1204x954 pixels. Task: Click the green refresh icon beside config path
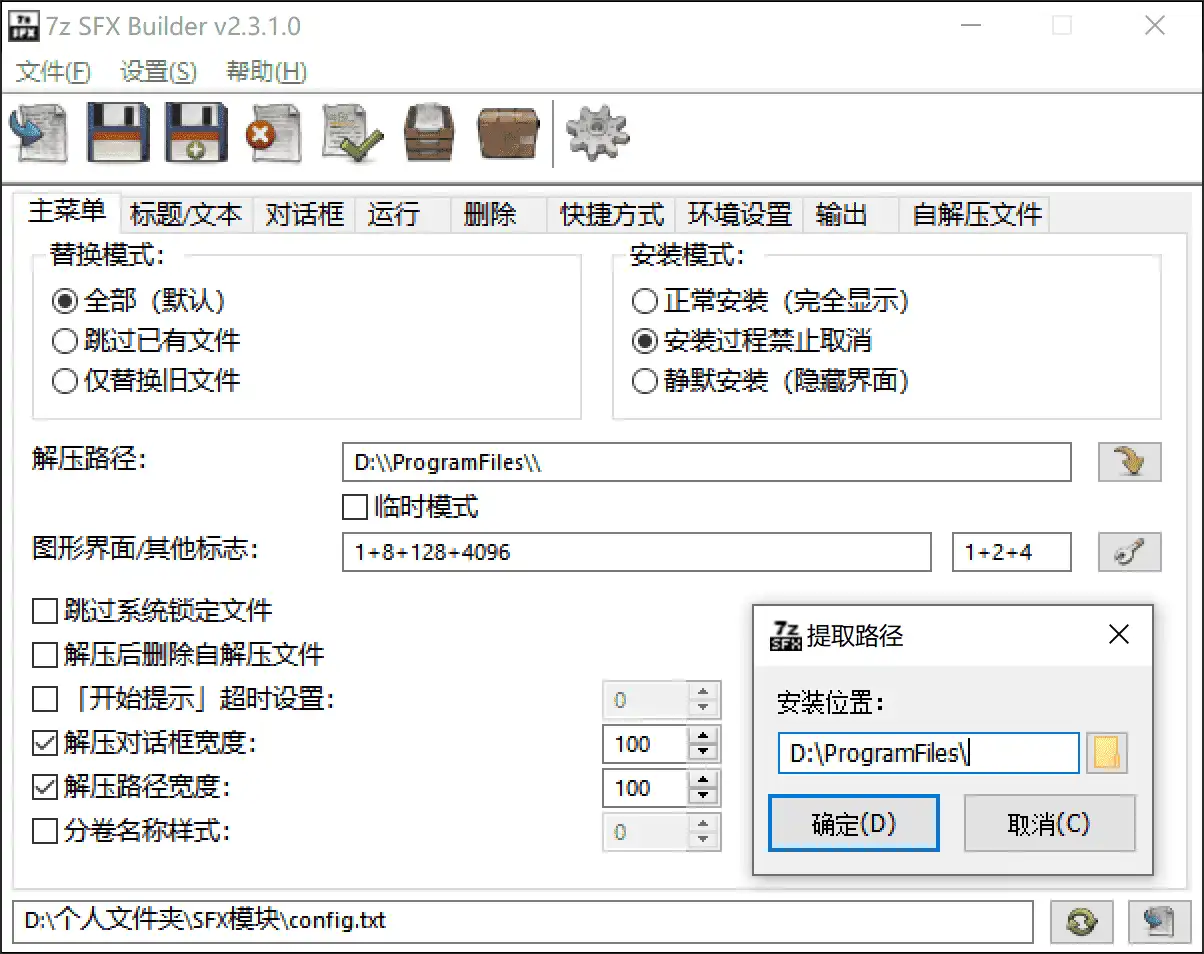1079,921
